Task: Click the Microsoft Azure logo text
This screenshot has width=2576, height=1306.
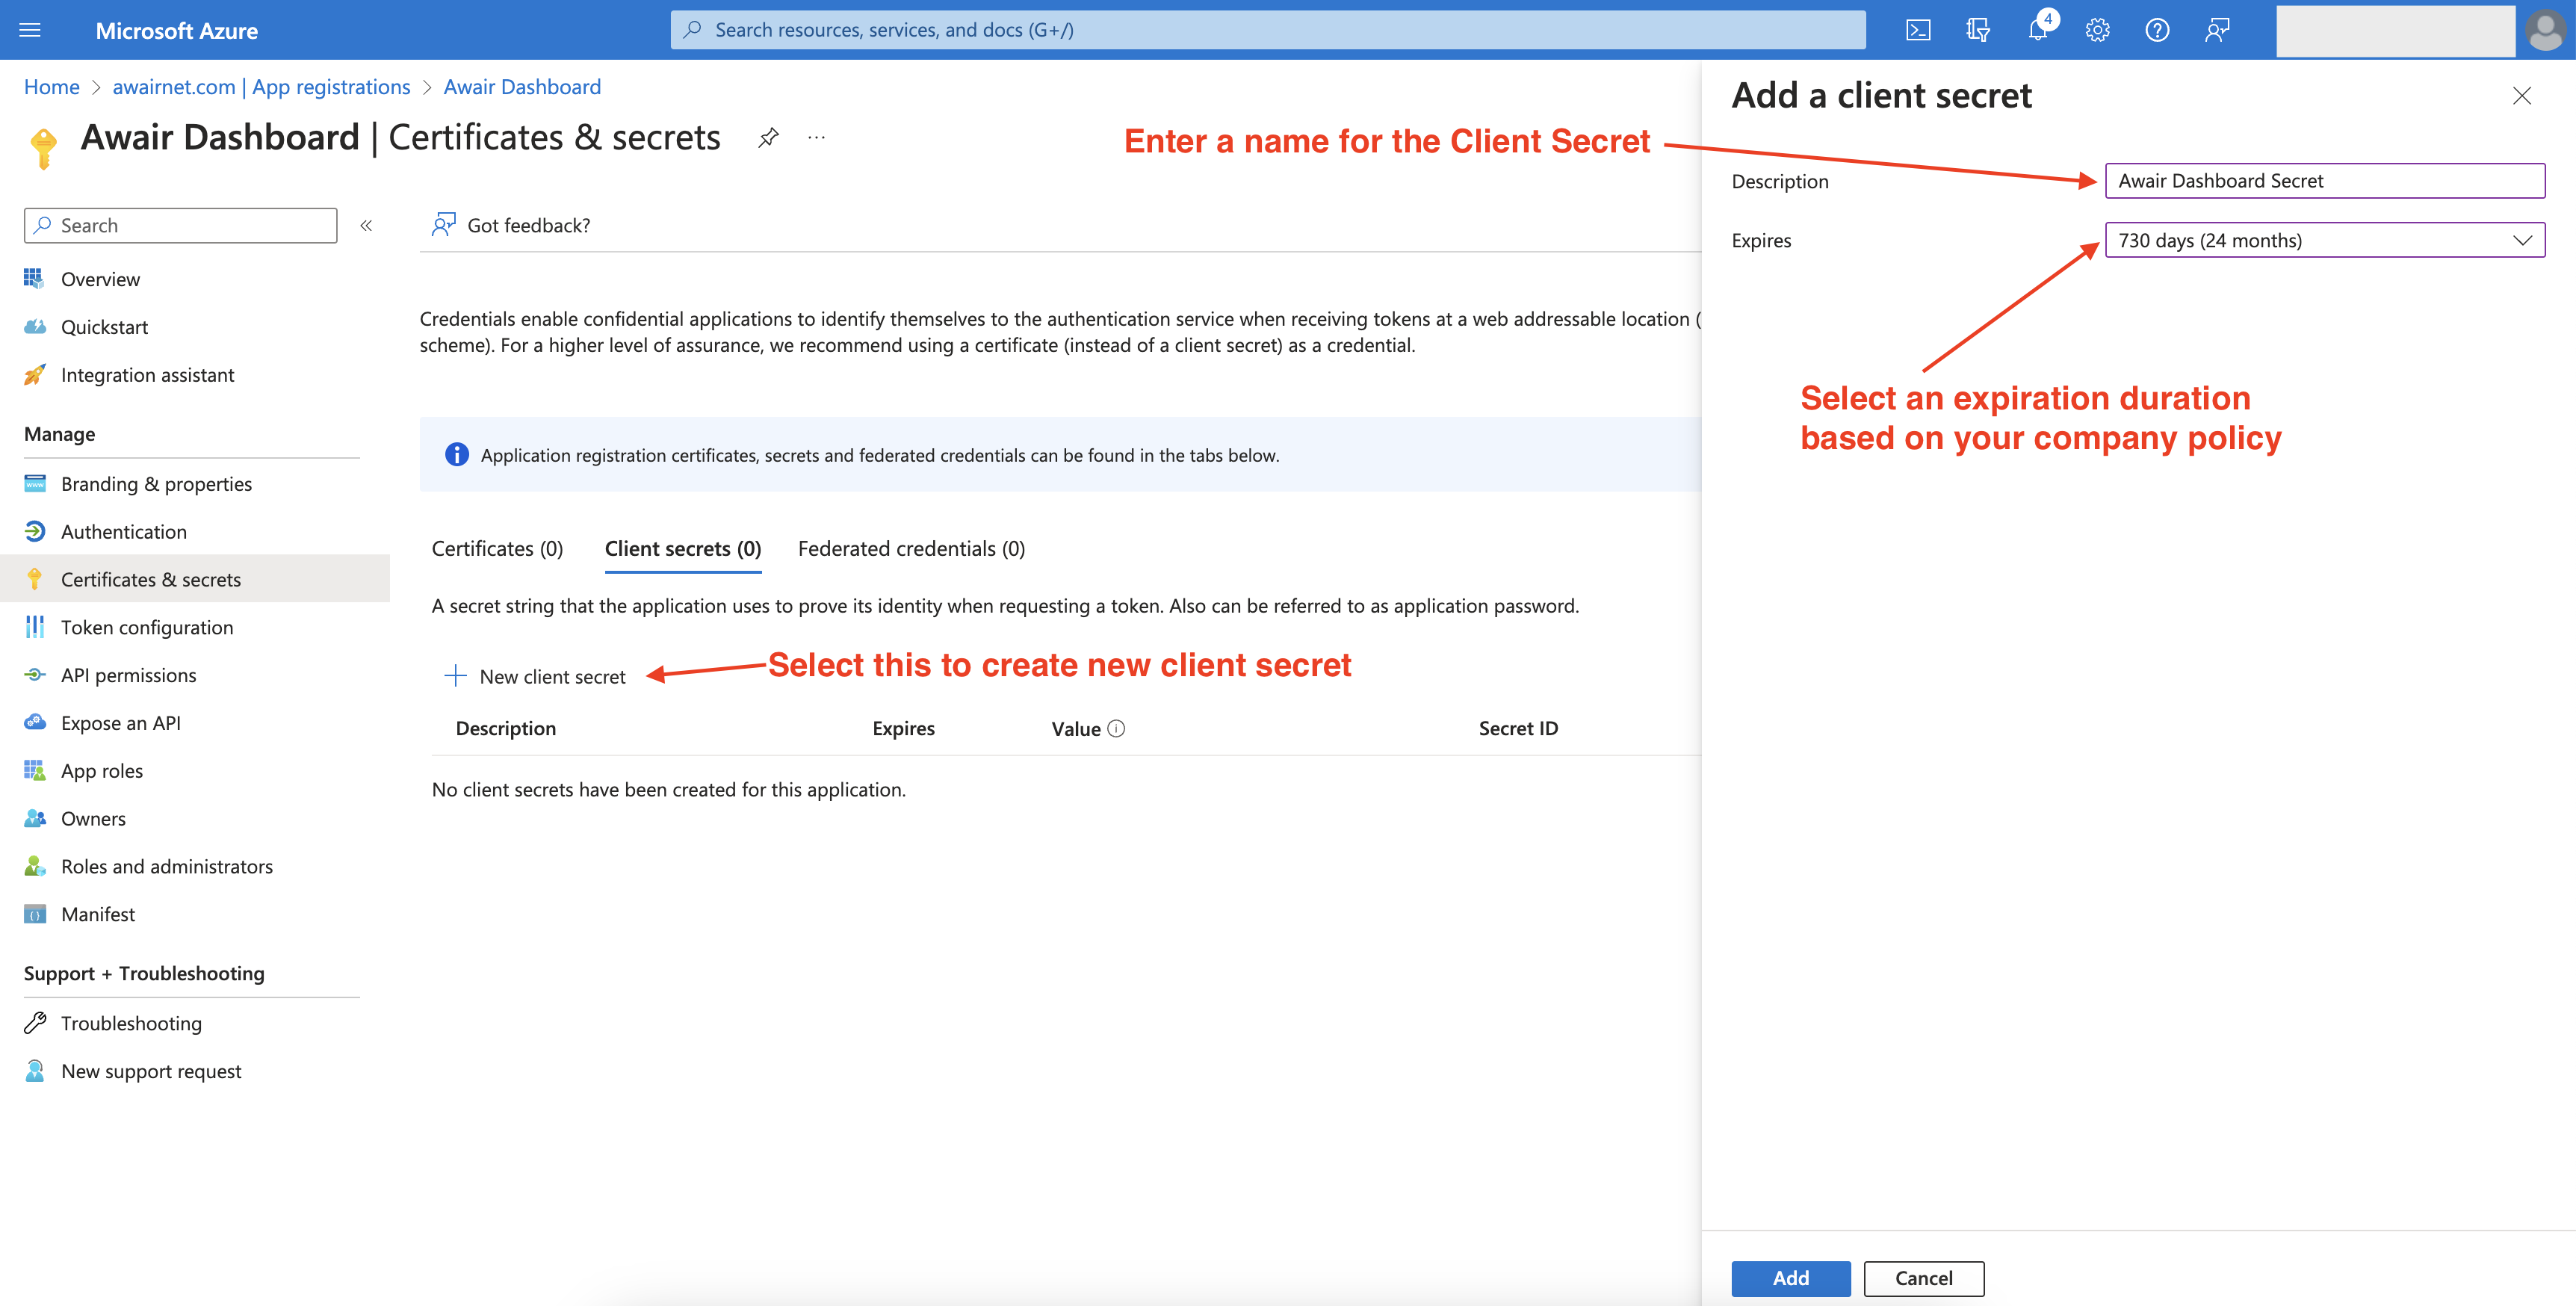Action: pos(177,31)
